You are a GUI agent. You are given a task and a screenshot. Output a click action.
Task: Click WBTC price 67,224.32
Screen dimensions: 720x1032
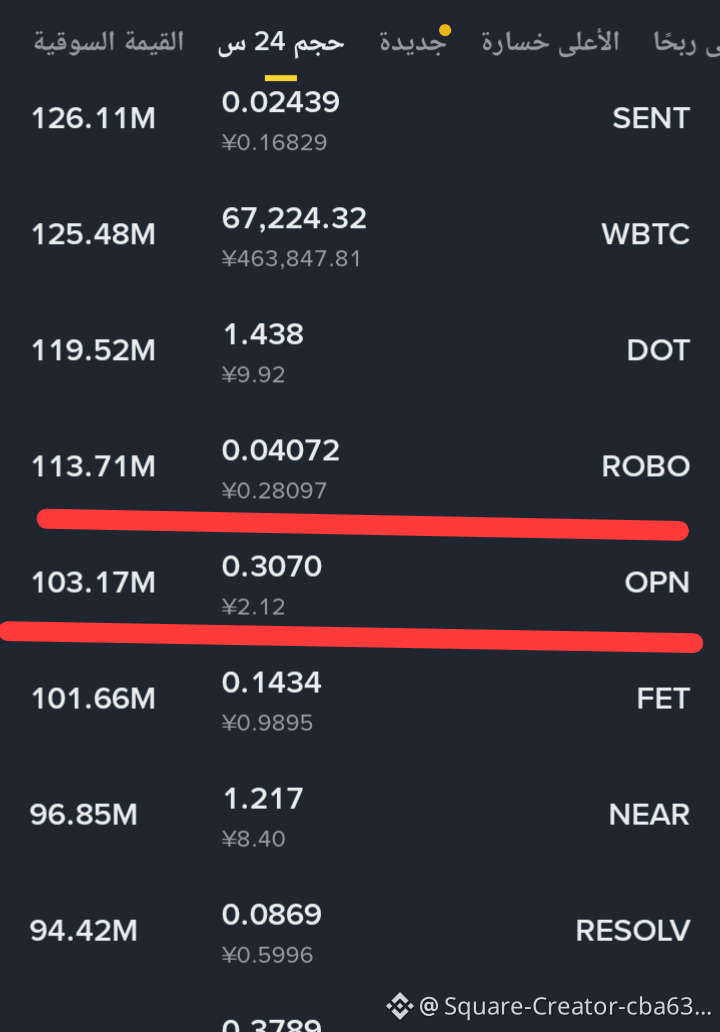(x=294, y=219)
